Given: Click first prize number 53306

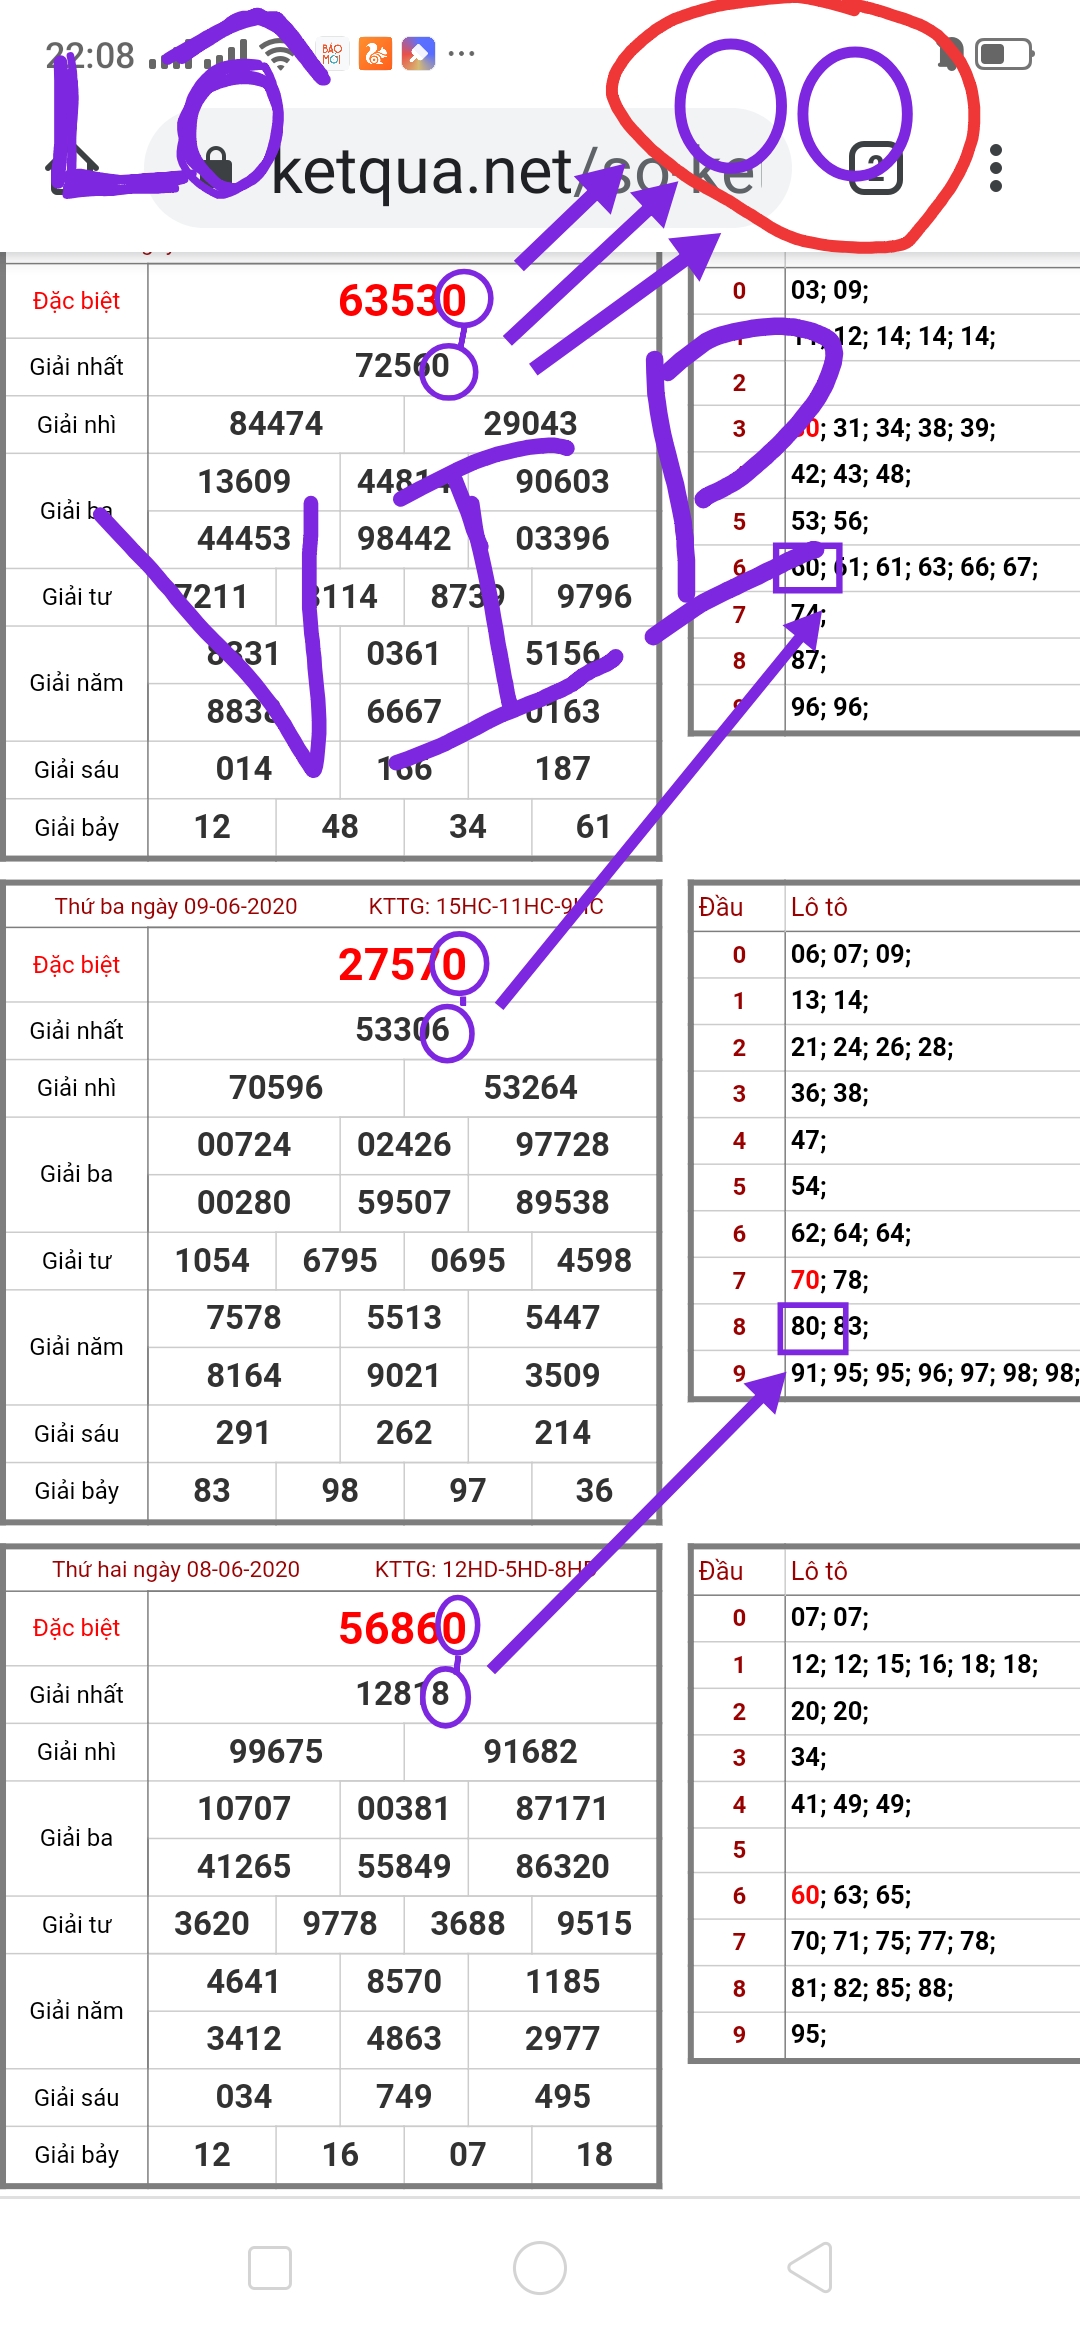Looking at the screenshot, I should pyautogui.click(x=402, y=1030).
